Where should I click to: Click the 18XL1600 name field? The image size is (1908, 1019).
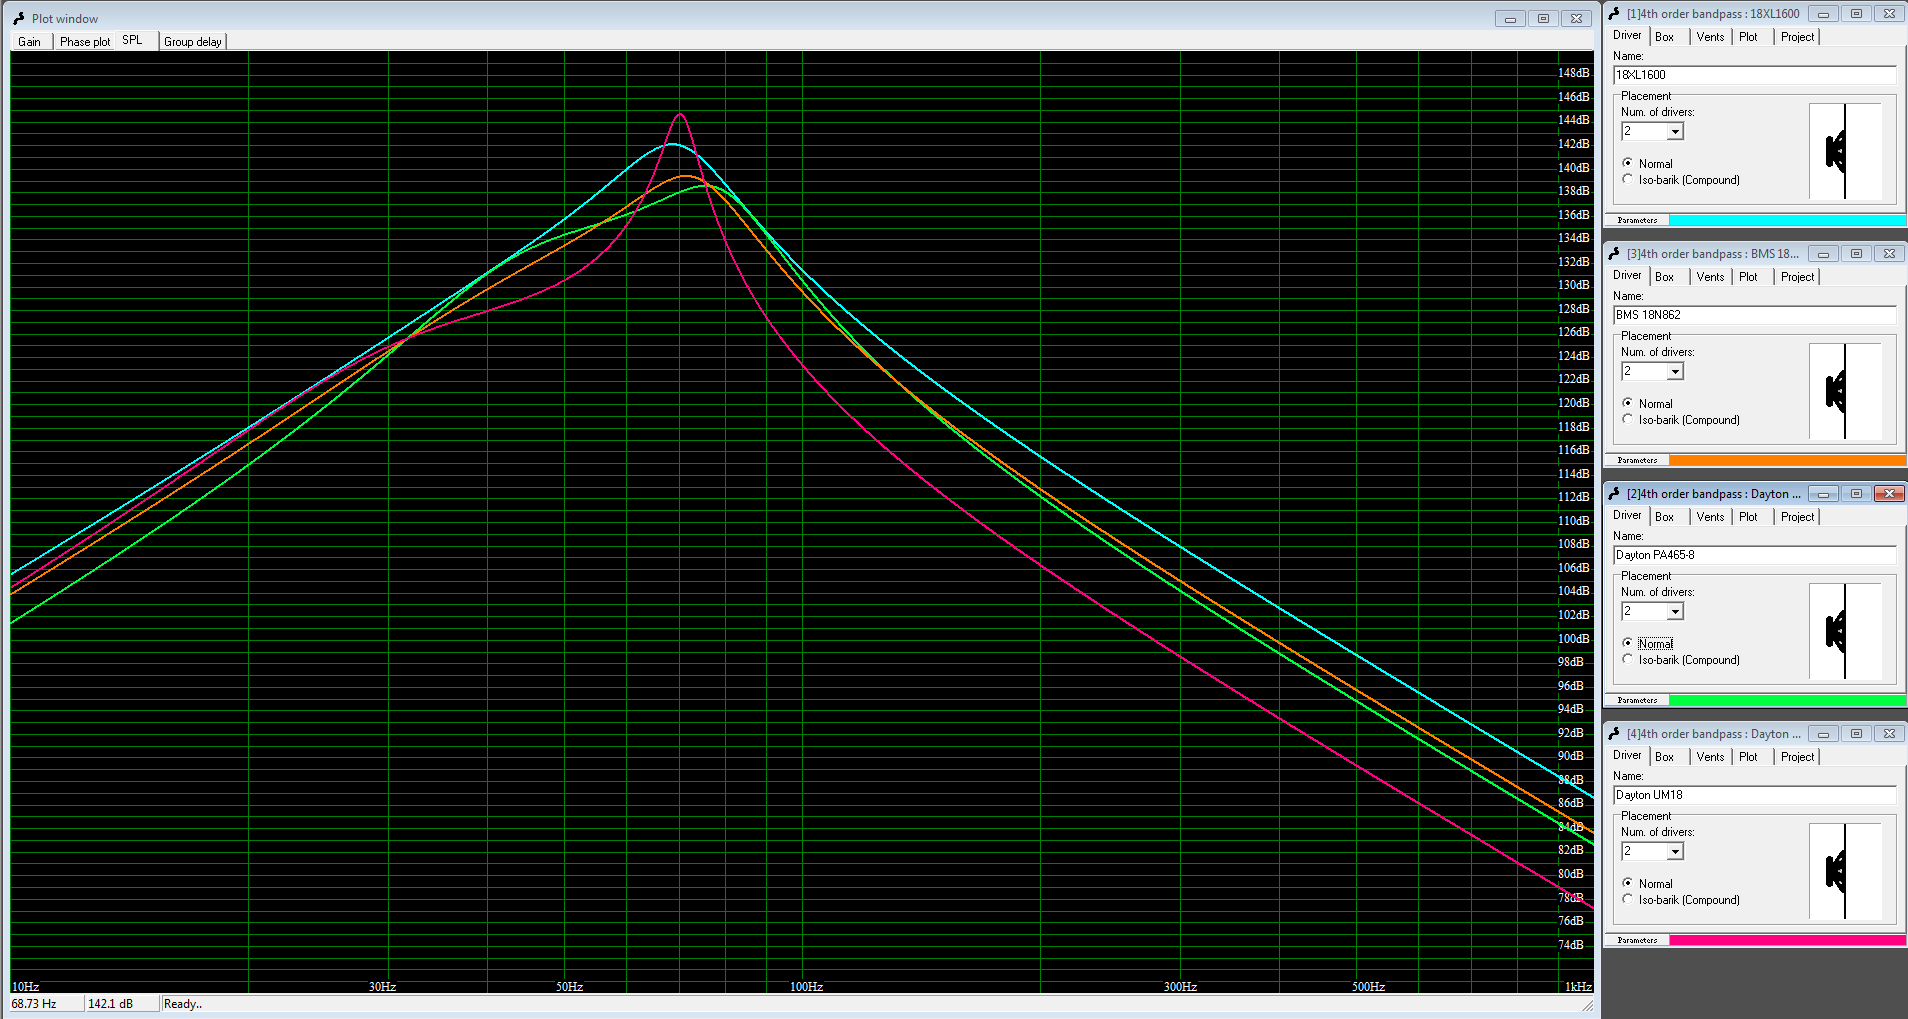1754,75
